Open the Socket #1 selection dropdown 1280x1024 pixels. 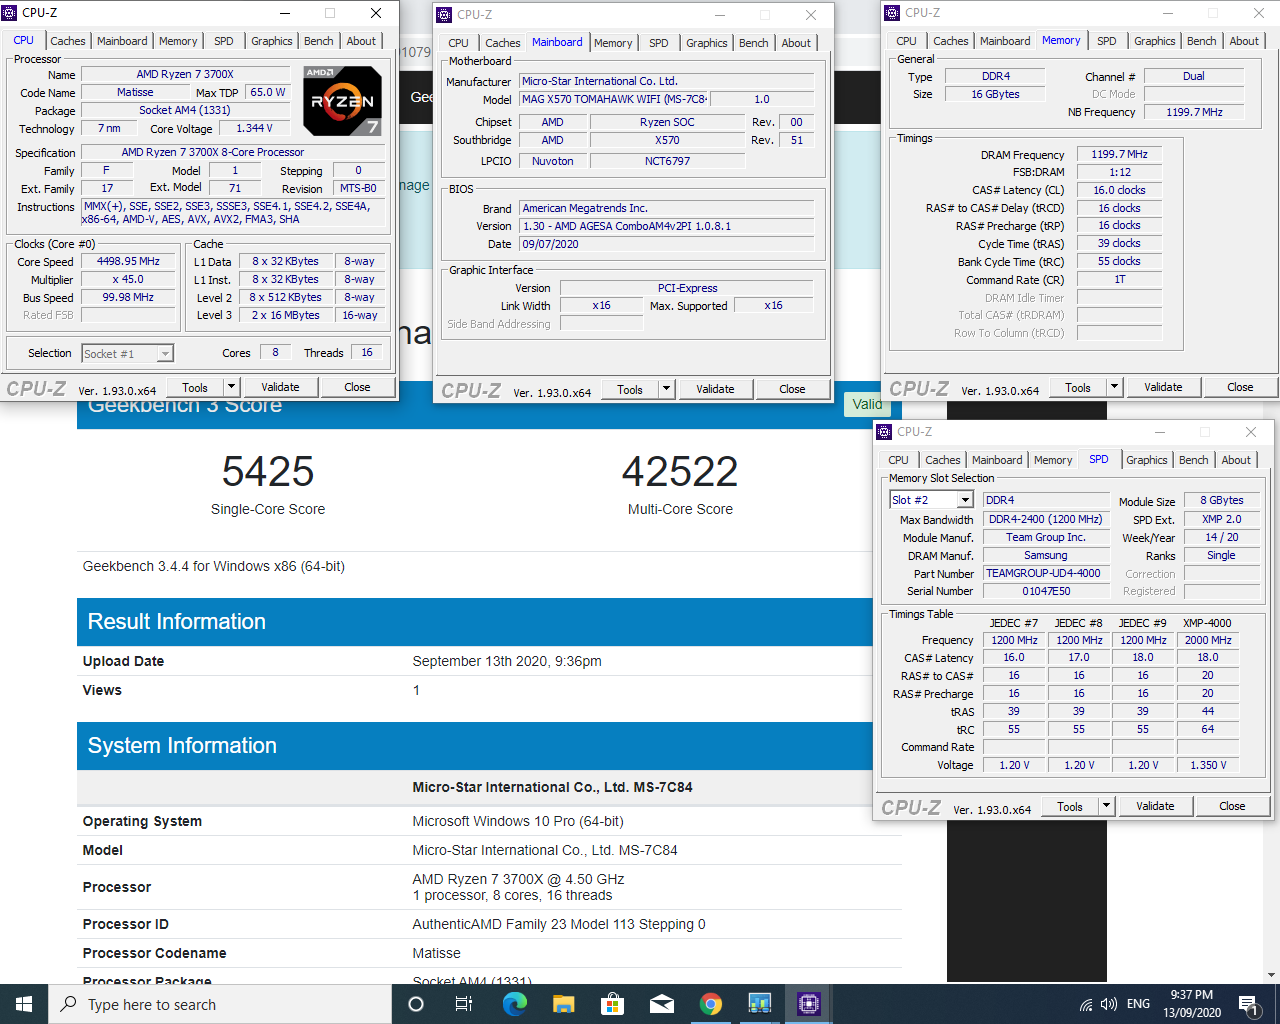165,354
